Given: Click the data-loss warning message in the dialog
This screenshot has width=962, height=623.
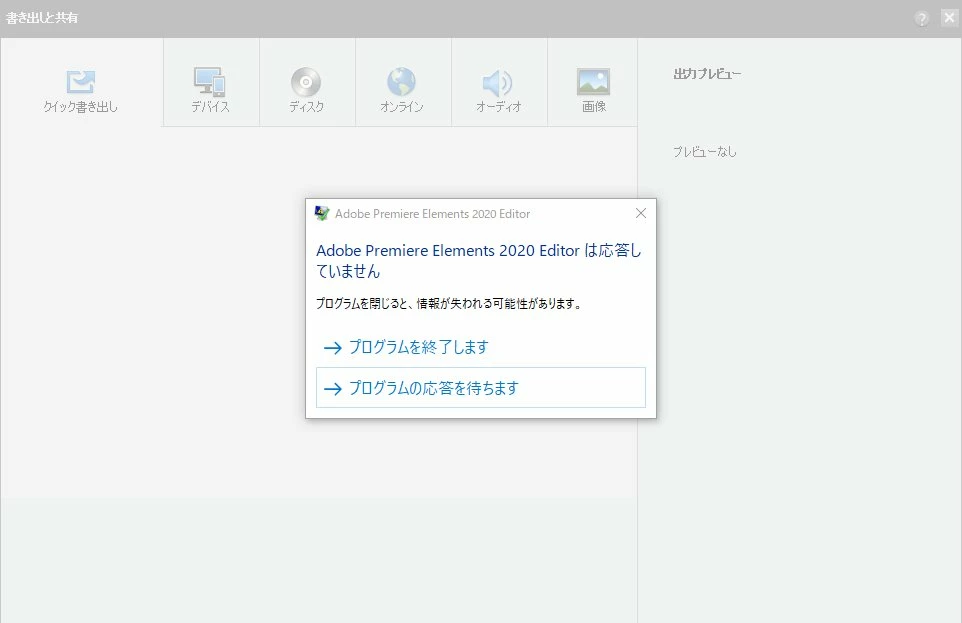Looking at the screenshot, I should tap(448, 303).
